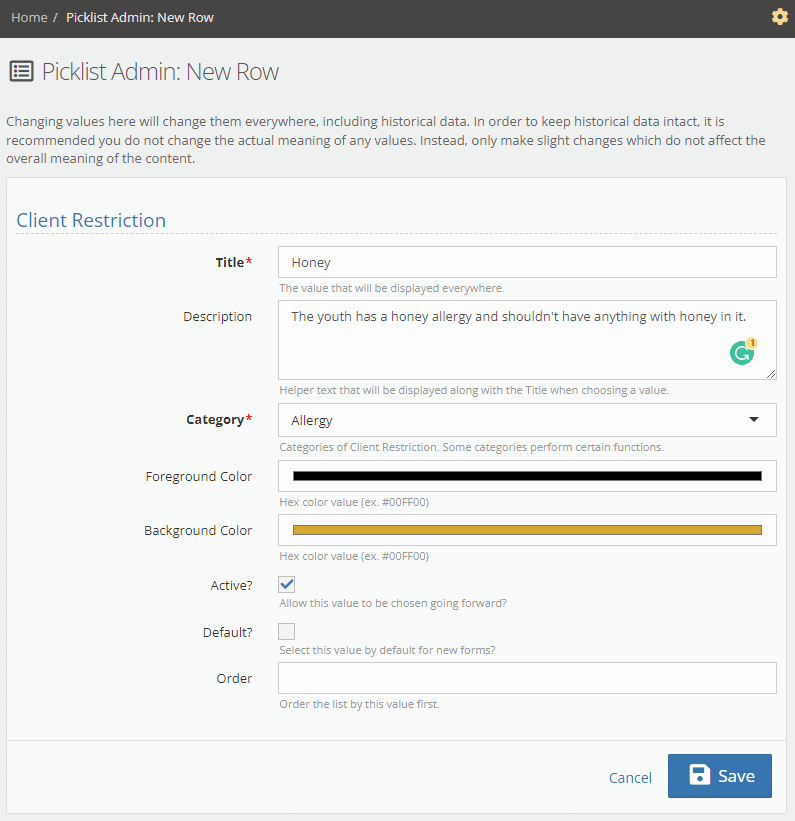
Task: Save the new picklist row
Action: [720, 776]
